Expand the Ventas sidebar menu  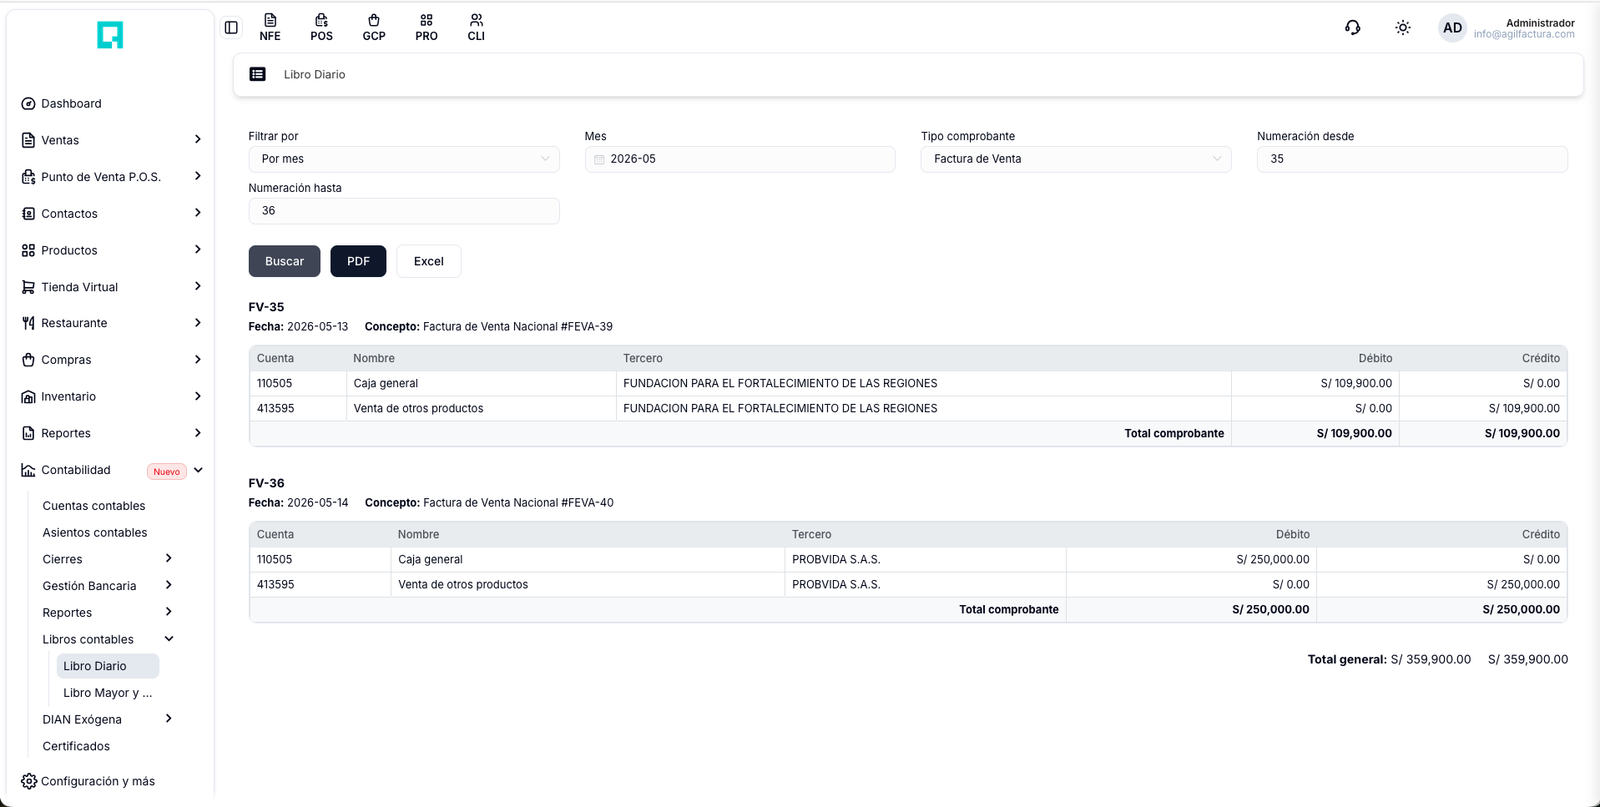pos(111,140)
